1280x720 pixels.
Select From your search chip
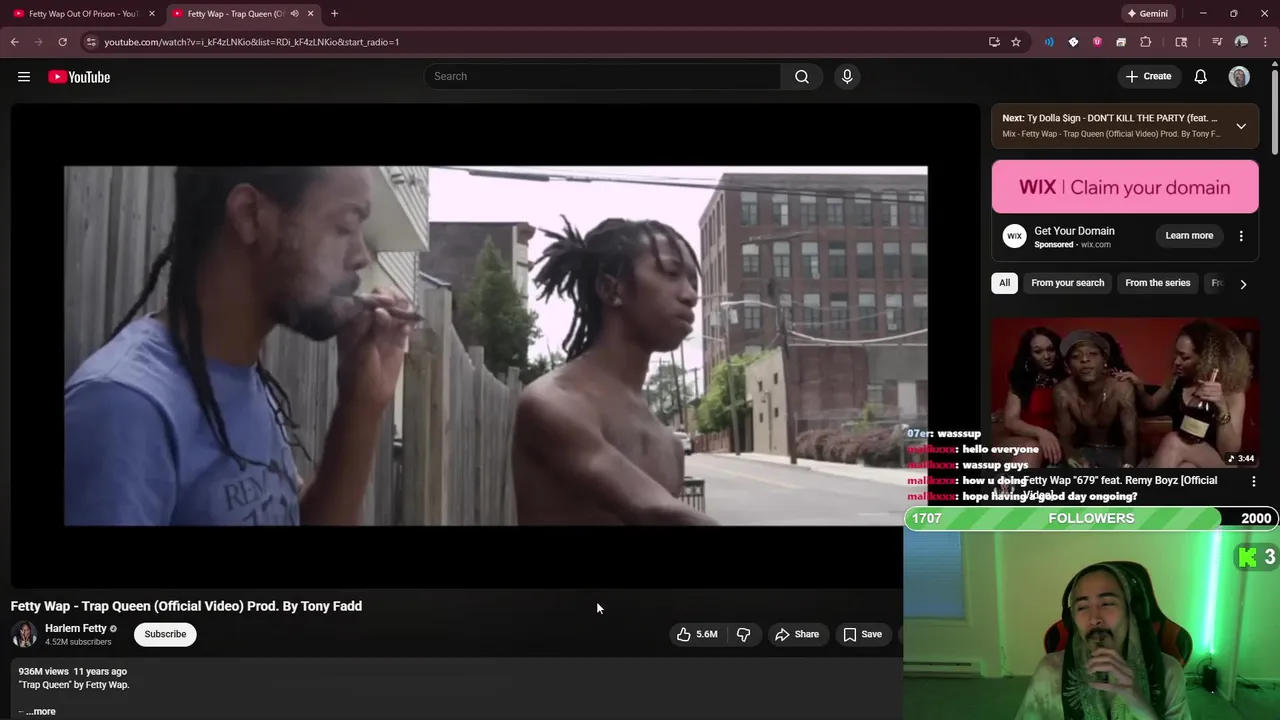1068,283
